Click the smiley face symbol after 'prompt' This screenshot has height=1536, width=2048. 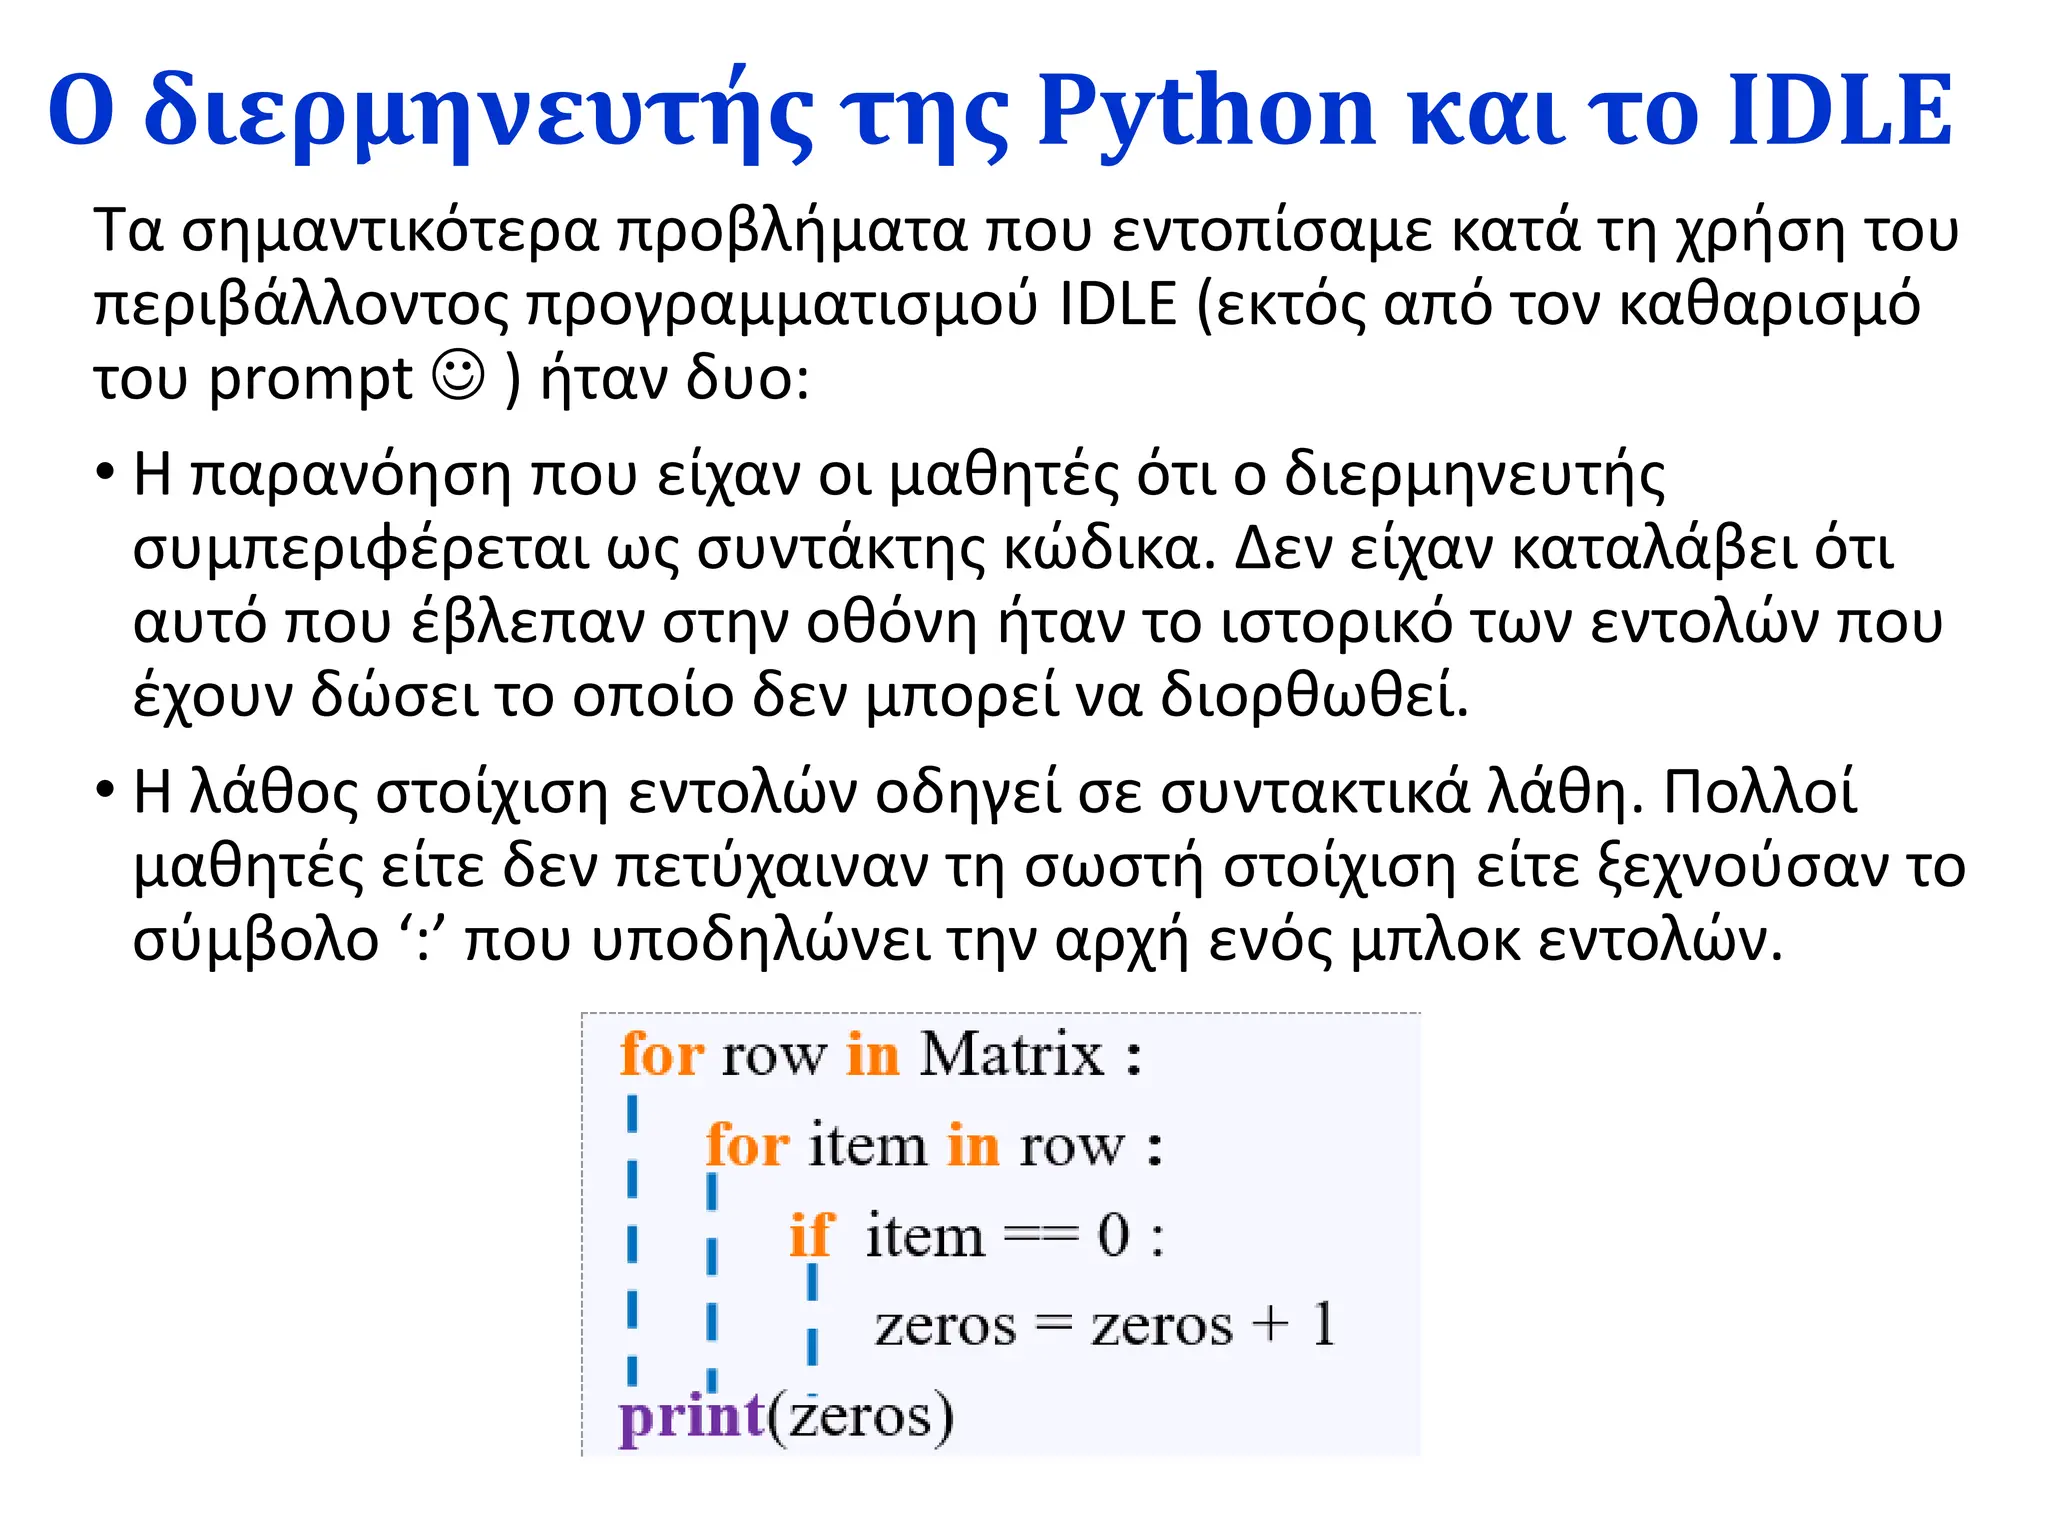pos(459,375)
